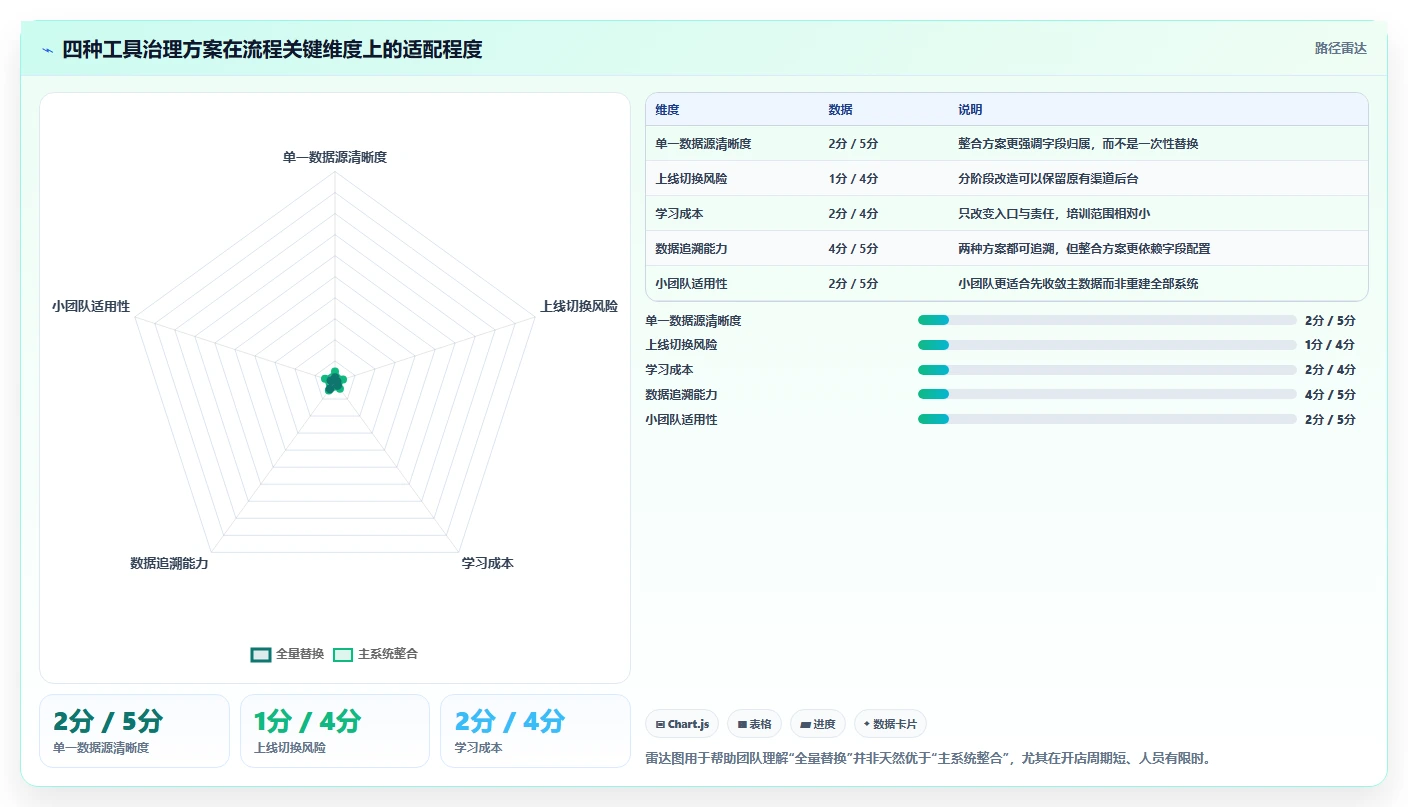Image resolution: width=1408 pixels, height=807 pixels.
Task: Open the 学习成本 card showing 2分 / 4分
Action: click(535, 731)
